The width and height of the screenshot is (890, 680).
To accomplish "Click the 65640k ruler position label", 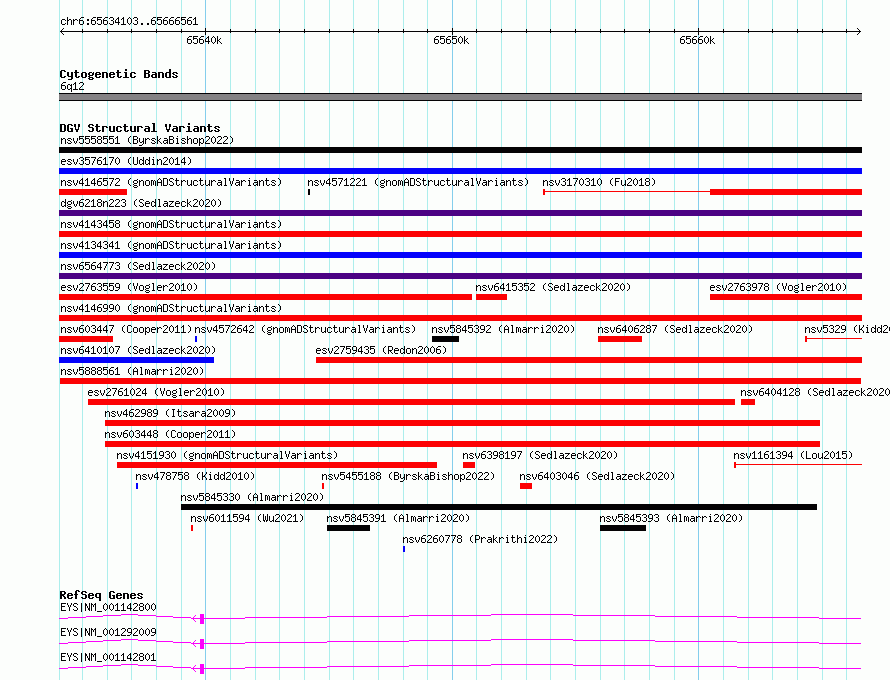I will click(204, 40).
